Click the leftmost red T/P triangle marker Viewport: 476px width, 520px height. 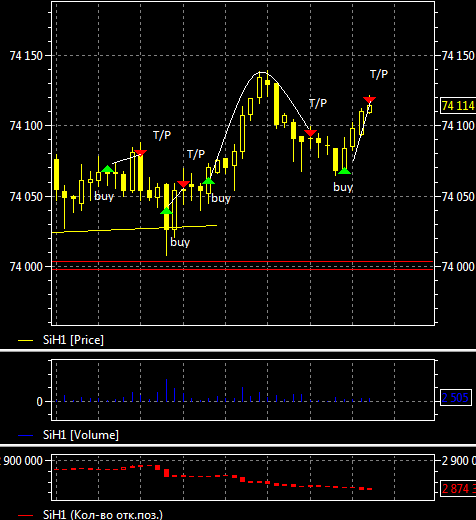point(141,153)
